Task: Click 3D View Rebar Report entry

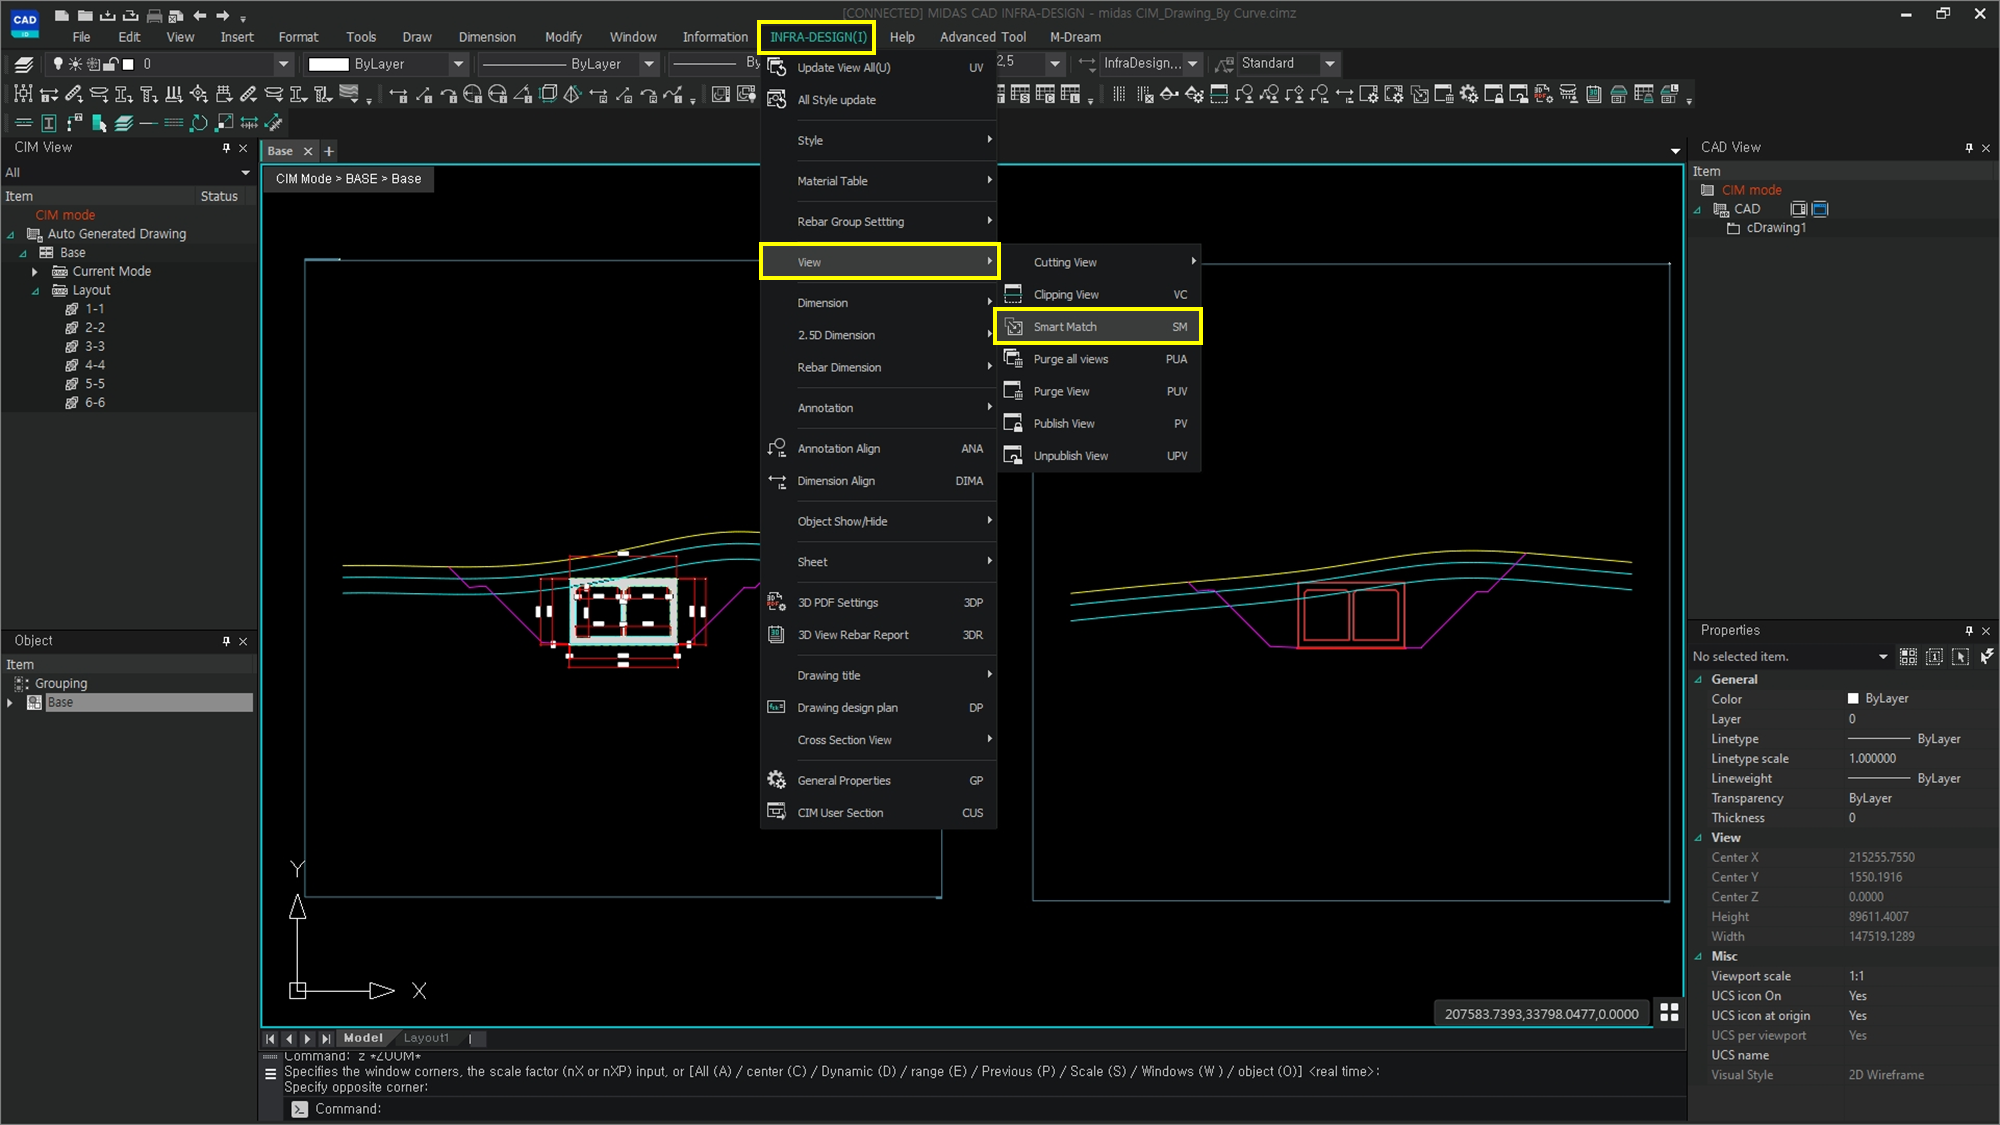Action: [878, 635]
